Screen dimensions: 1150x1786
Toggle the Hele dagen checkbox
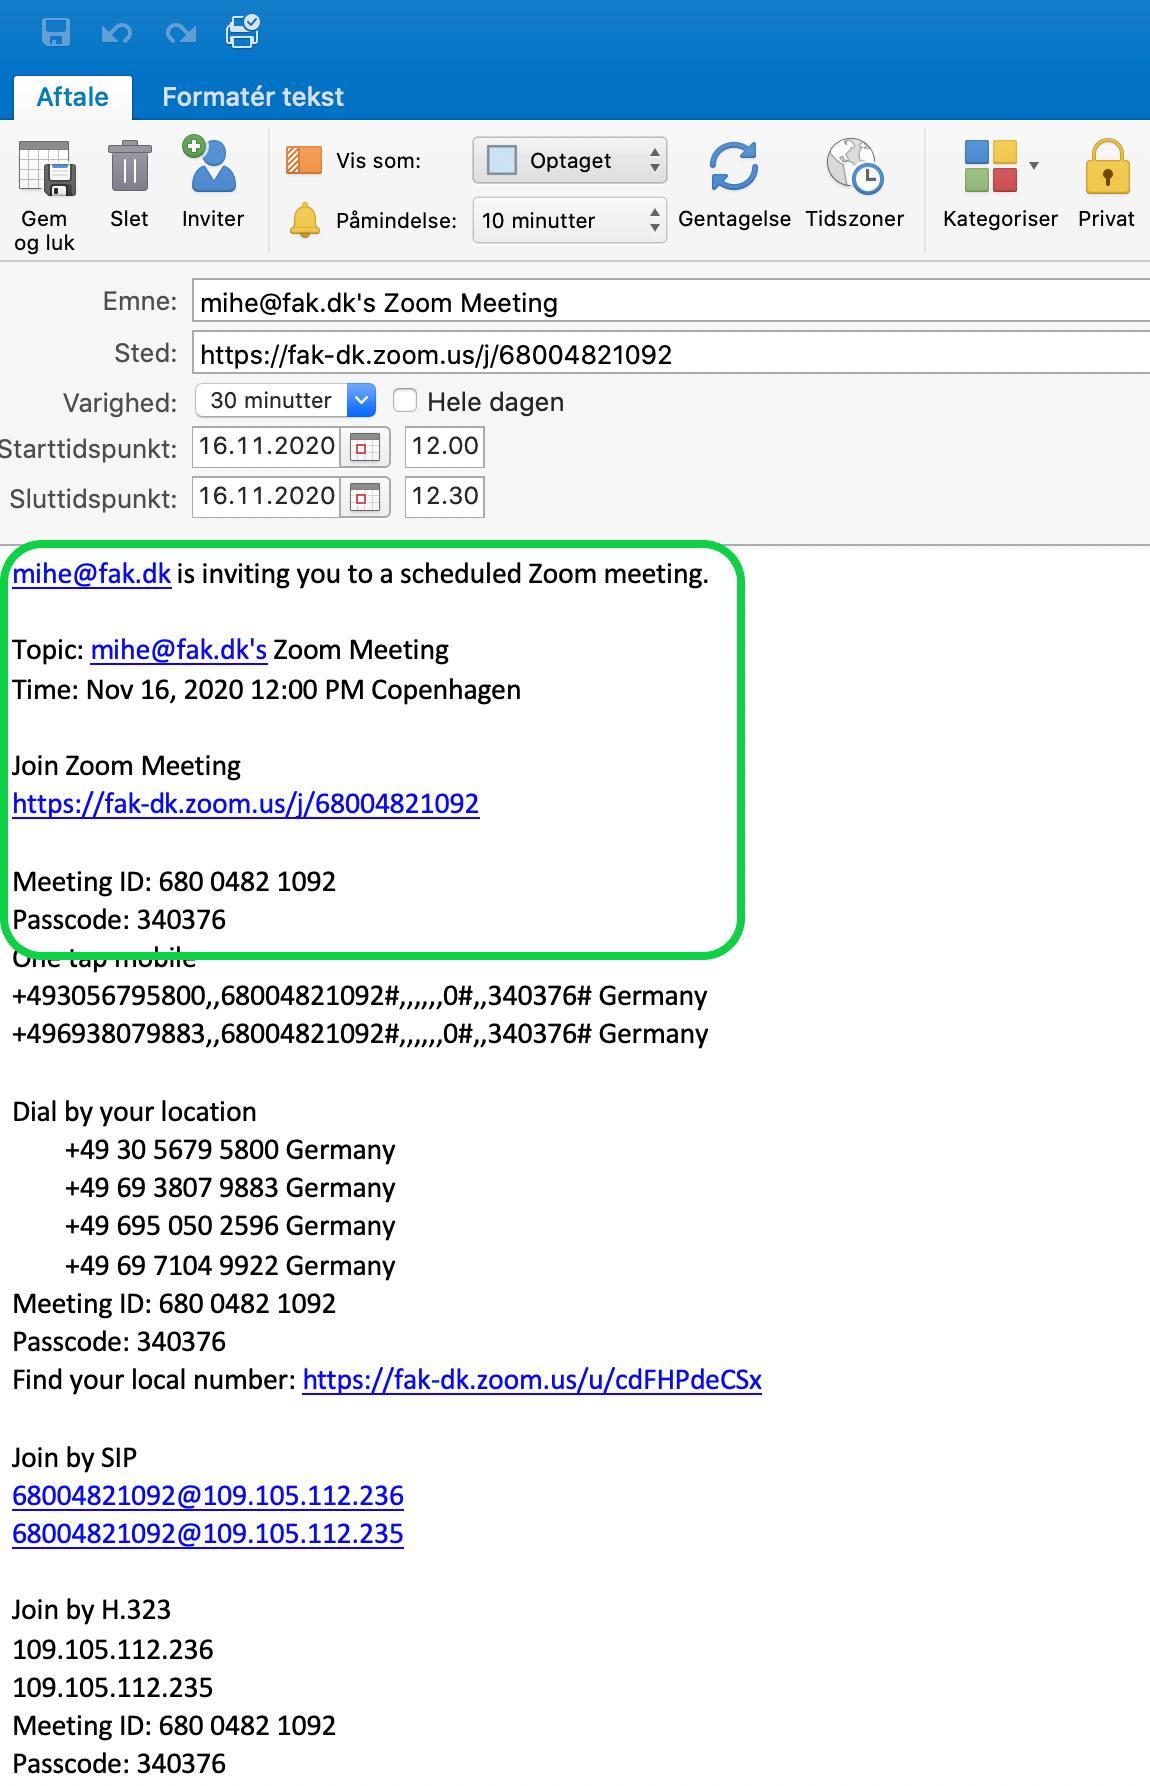[x=405, y=401]
